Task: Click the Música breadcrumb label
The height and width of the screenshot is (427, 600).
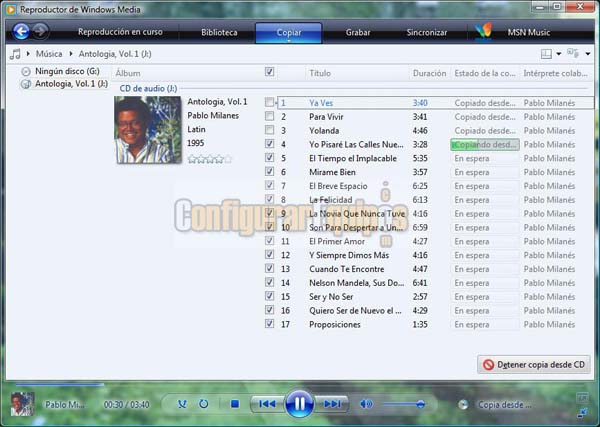Action: coord(49,54)
